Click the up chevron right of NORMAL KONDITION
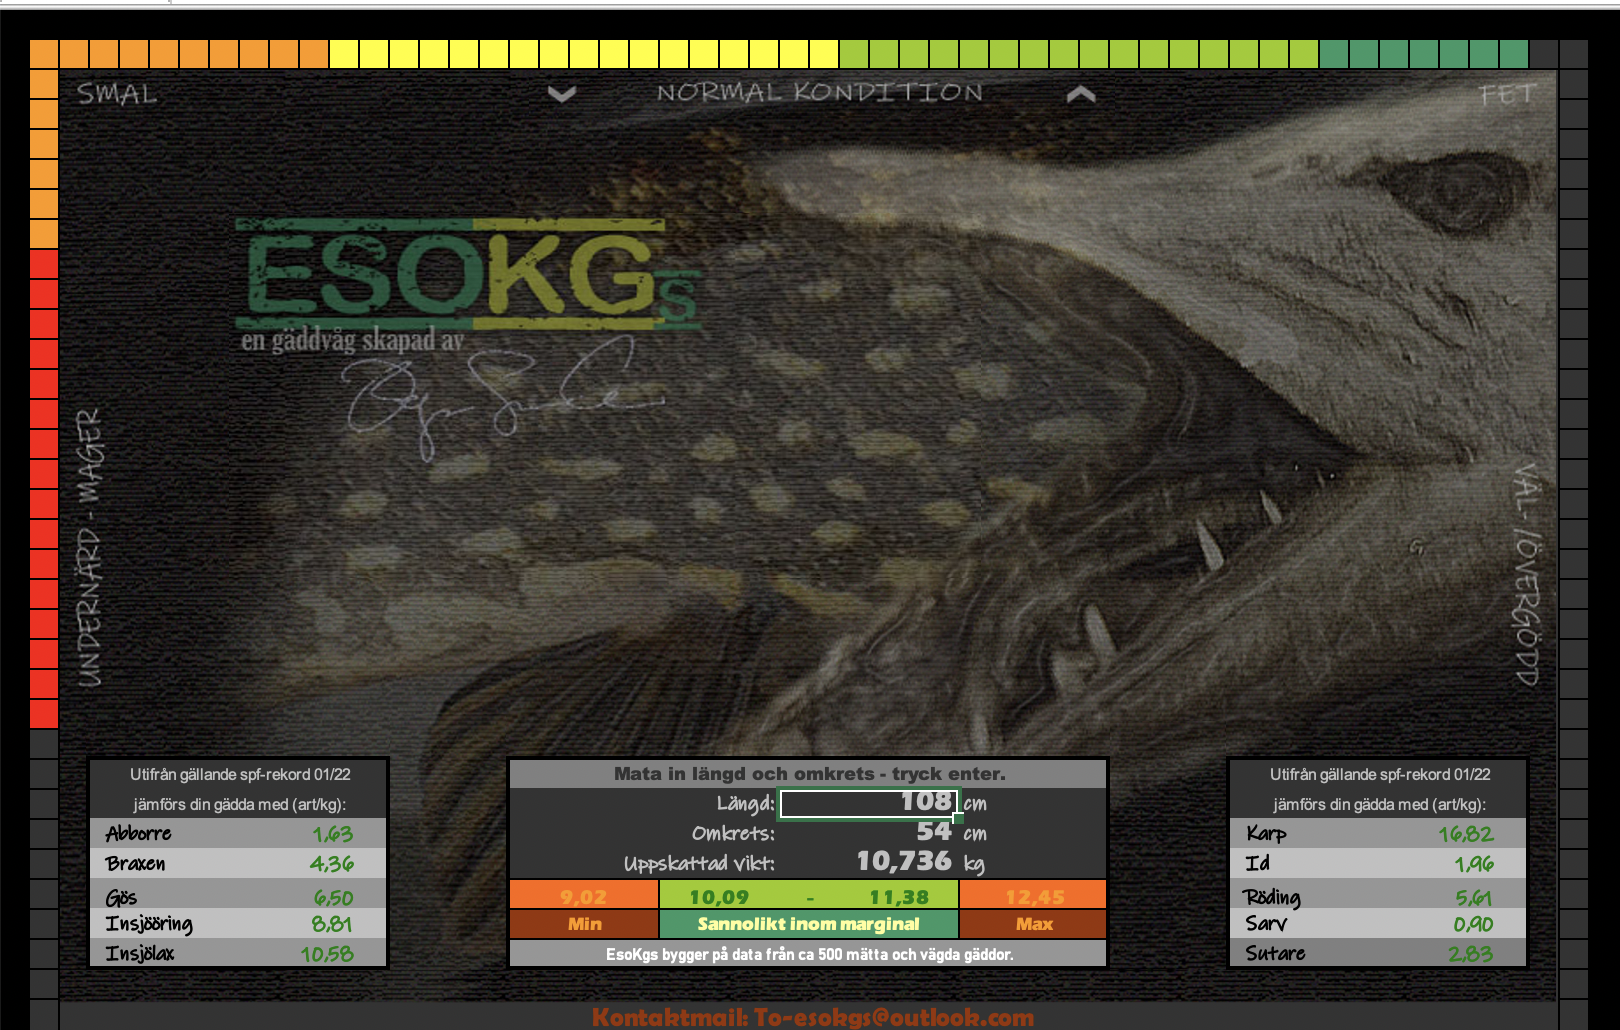Image resolution: width=1620 pixels, height=1030 pixels. [x=1081, y=95]
